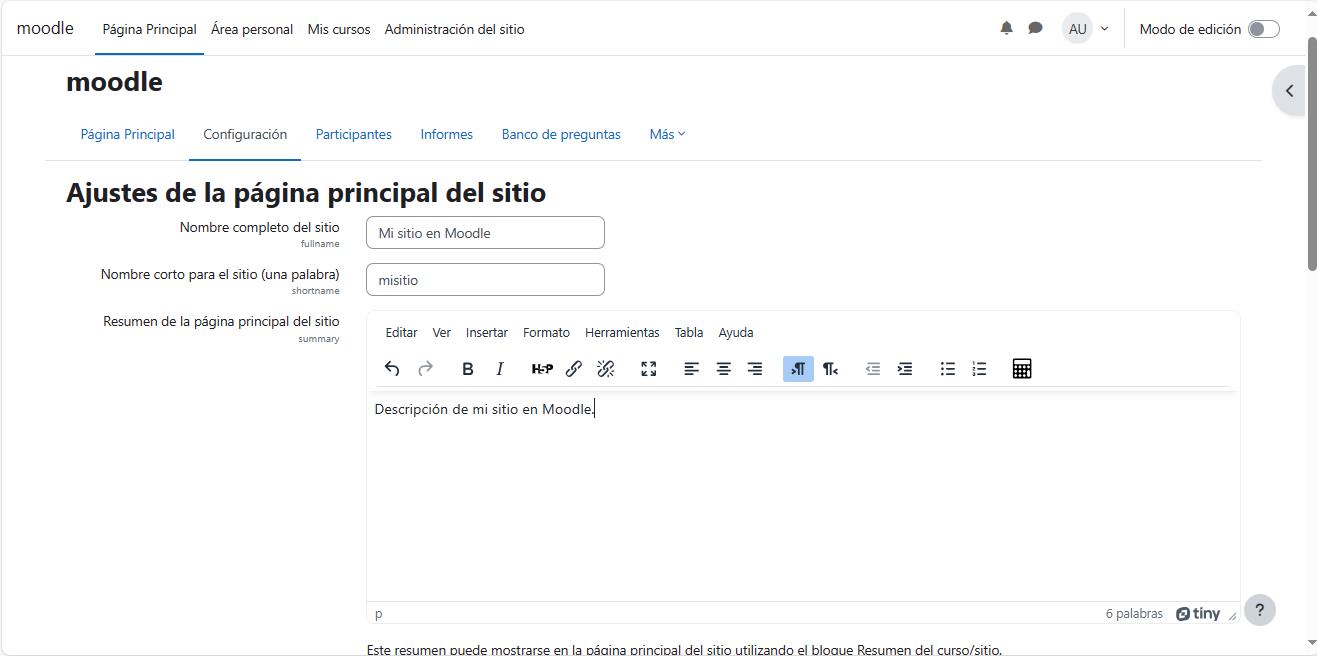The image size is (1317, 656).
Task: Switch to the Participantes tab
Action: click(353, 134)
